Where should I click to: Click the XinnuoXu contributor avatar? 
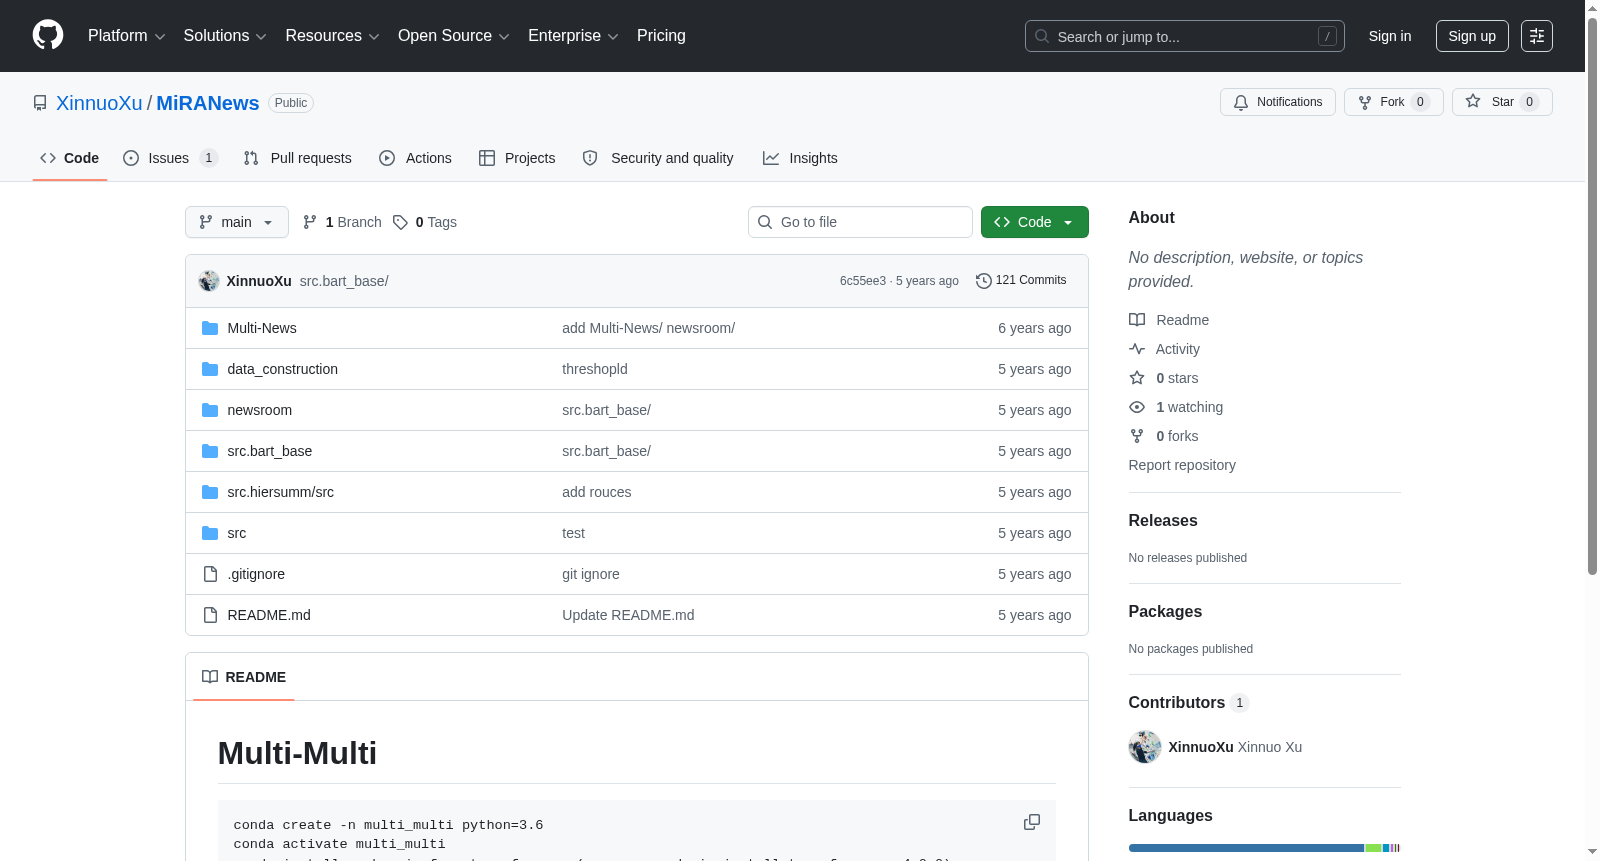1145,747
